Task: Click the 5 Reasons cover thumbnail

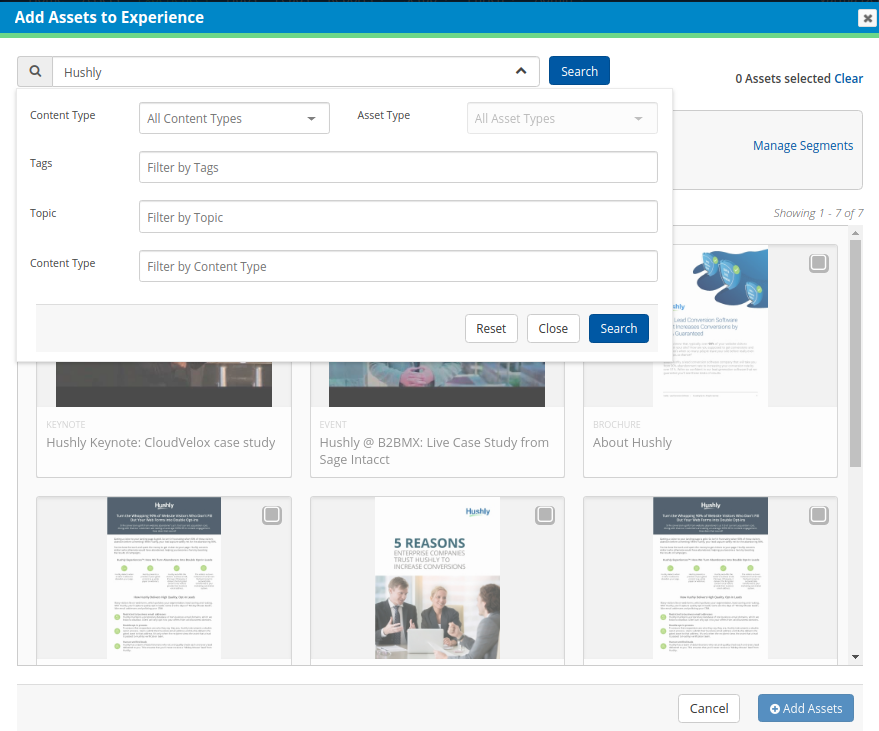Action: click(437, 578)
